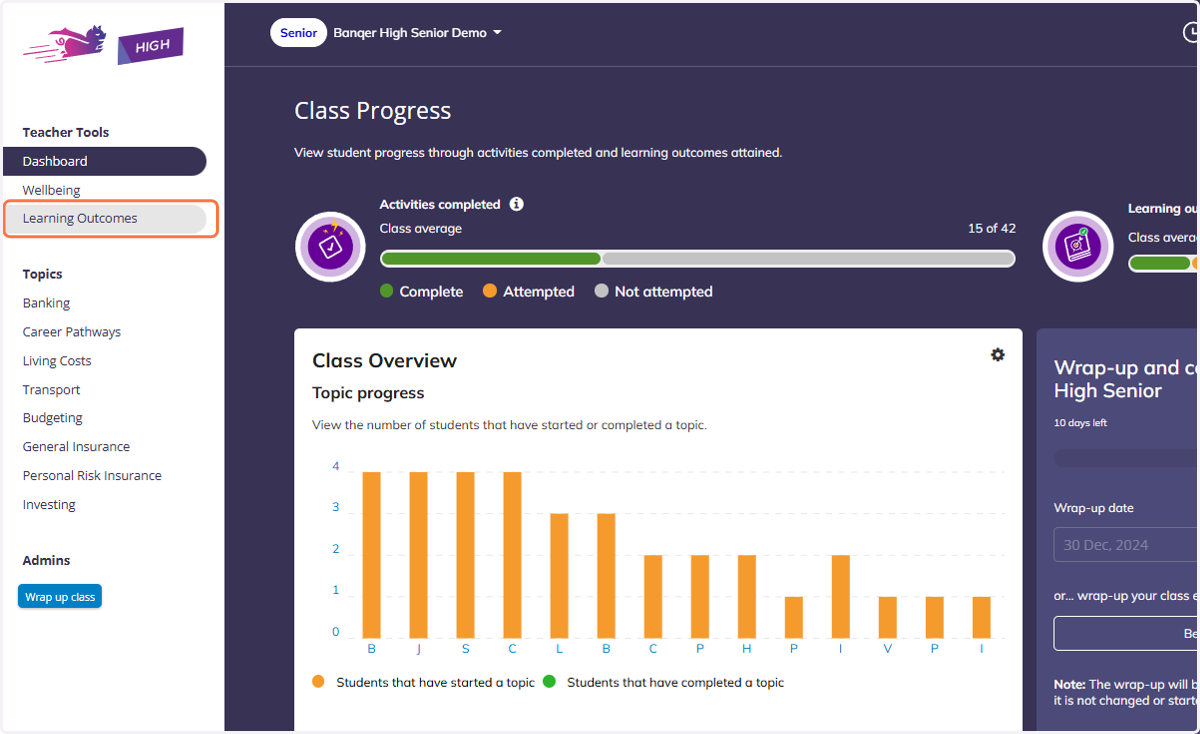The width and height of the screenshot is (1200, 734).
Task: Click the Activities completed info icon
Action: click(x=516, y=204)
